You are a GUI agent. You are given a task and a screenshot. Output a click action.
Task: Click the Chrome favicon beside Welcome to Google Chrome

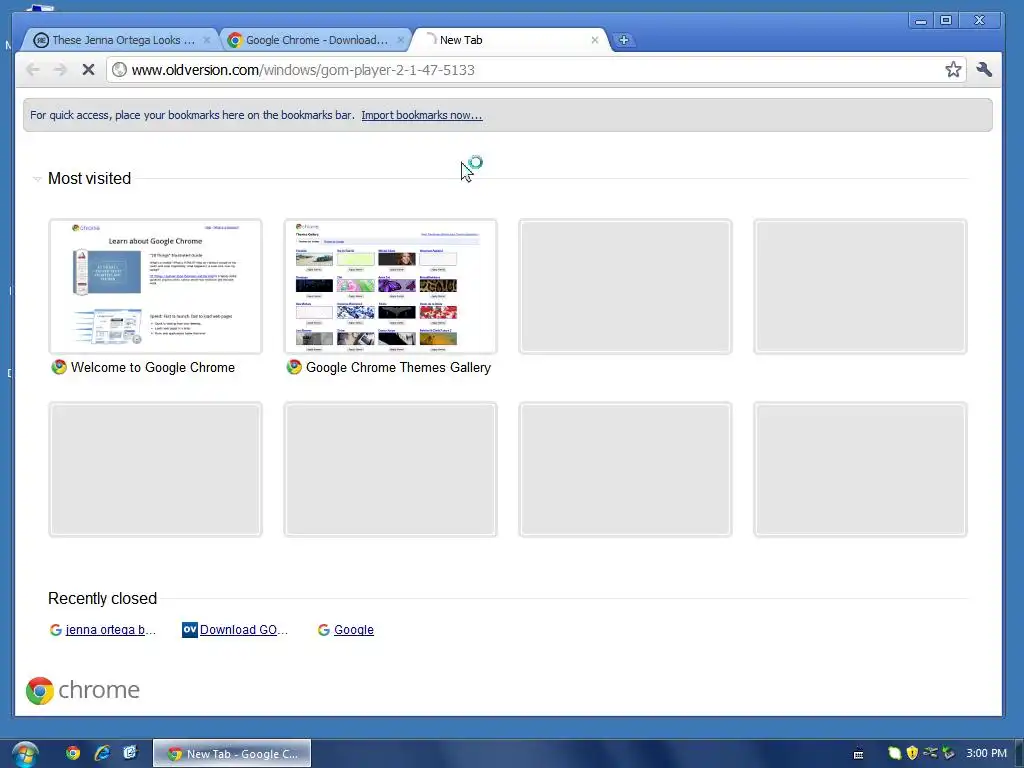(59, 367)
